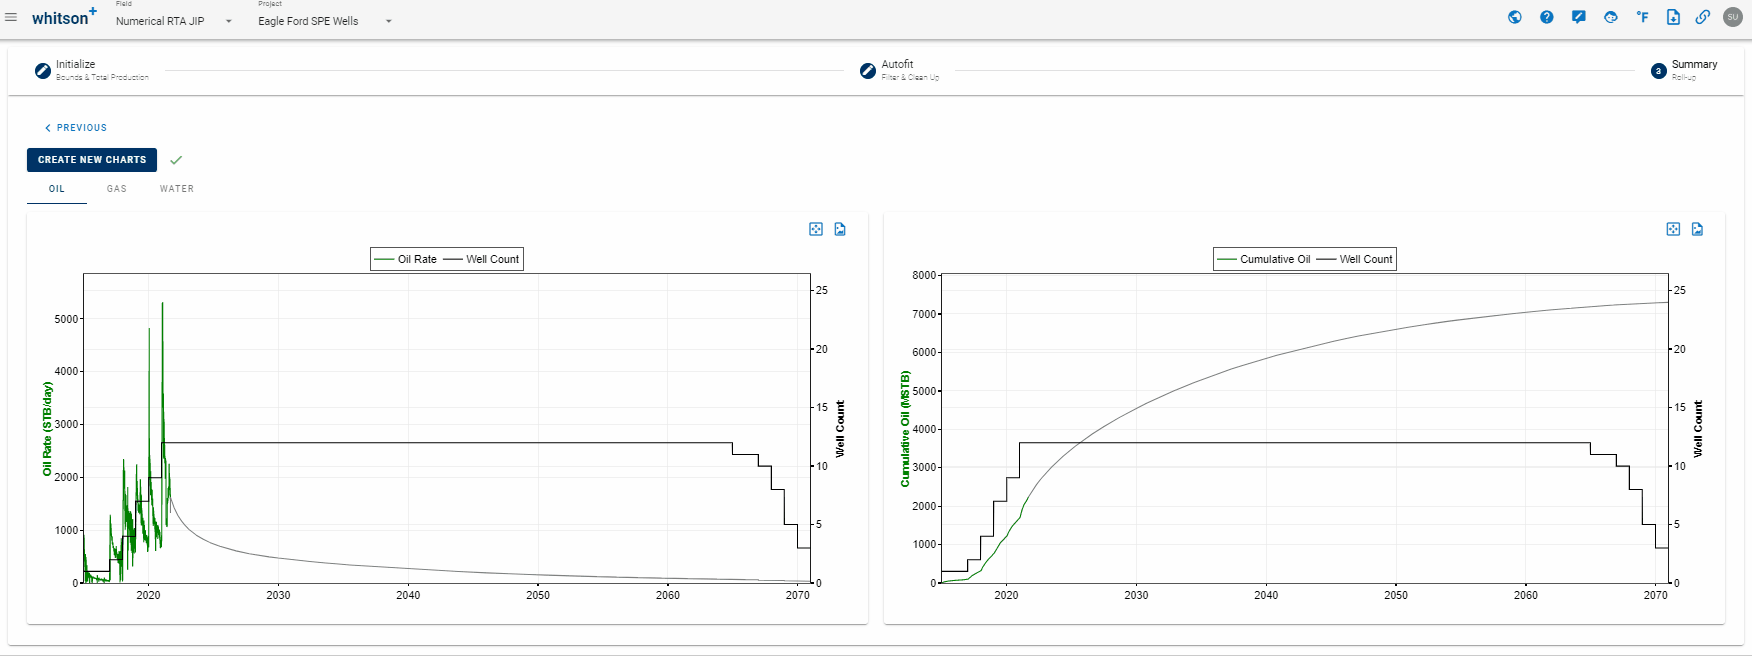This screenshot has height=656, width=1752.
Task: Toggle Cumulative Oil series in legend
Action: click(1264, 259)
